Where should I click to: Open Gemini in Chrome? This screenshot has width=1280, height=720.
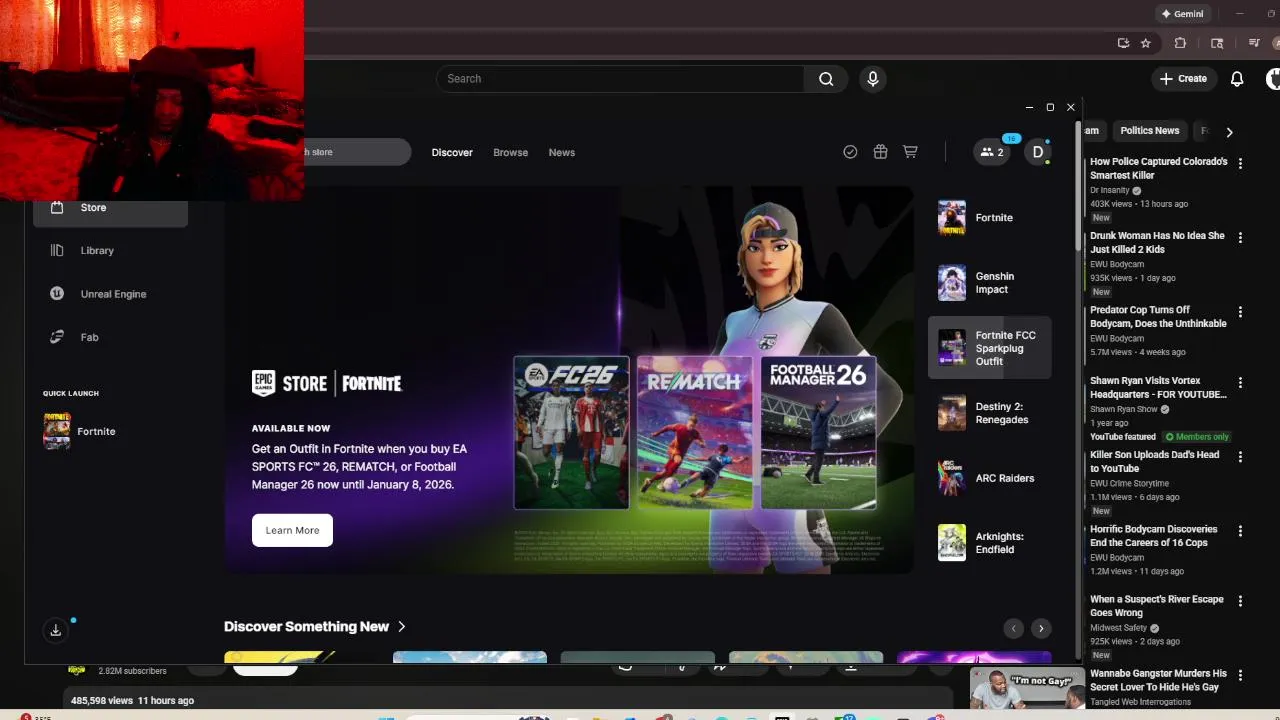1182,14
